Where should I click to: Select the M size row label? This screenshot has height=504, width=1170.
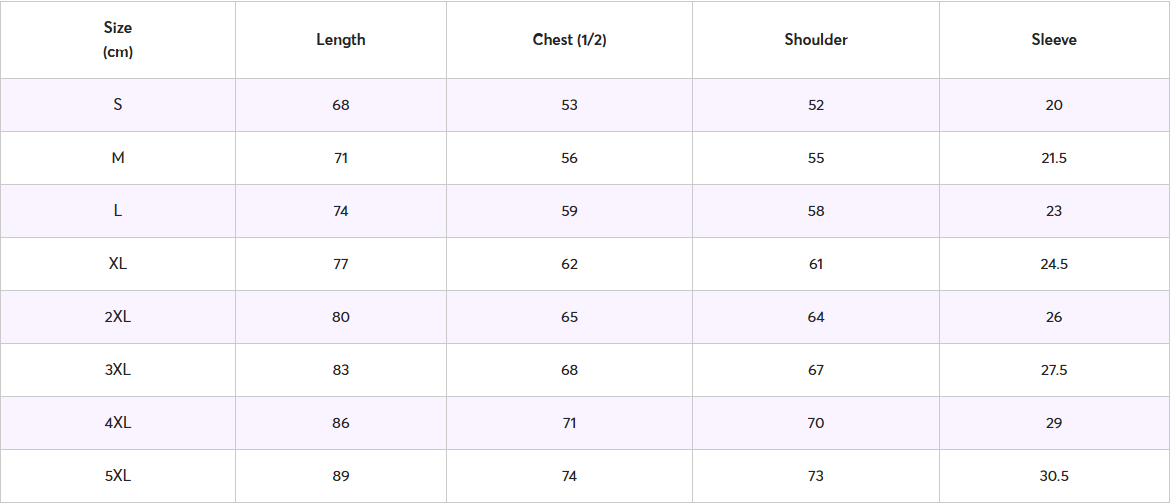tap(118, 158)
